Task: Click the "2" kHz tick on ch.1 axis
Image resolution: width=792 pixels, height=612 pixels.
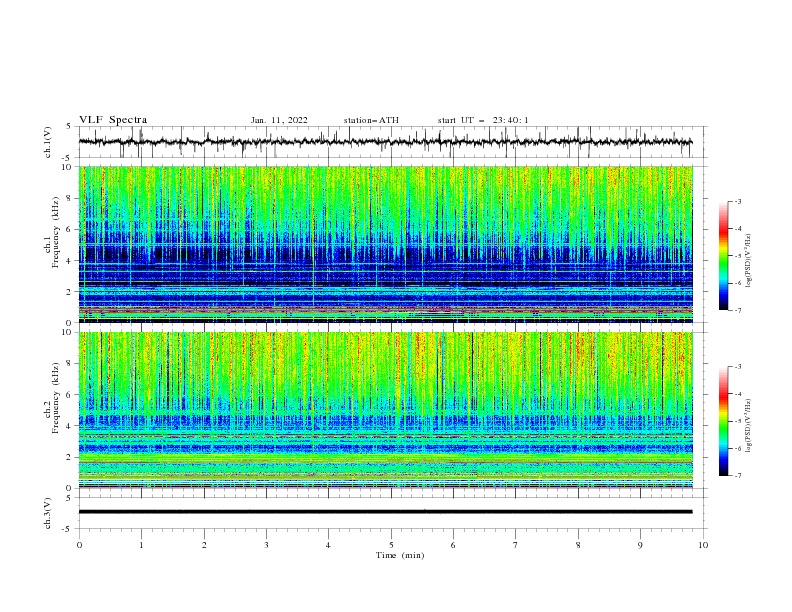Action: point(71,292)
